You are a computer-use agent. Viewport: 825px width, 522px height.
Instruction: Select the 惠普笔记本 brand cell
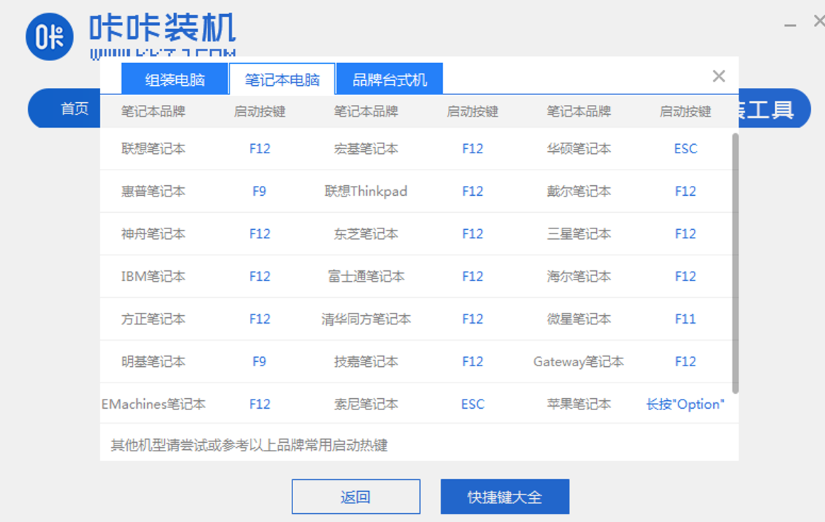(x=153, y=191)
